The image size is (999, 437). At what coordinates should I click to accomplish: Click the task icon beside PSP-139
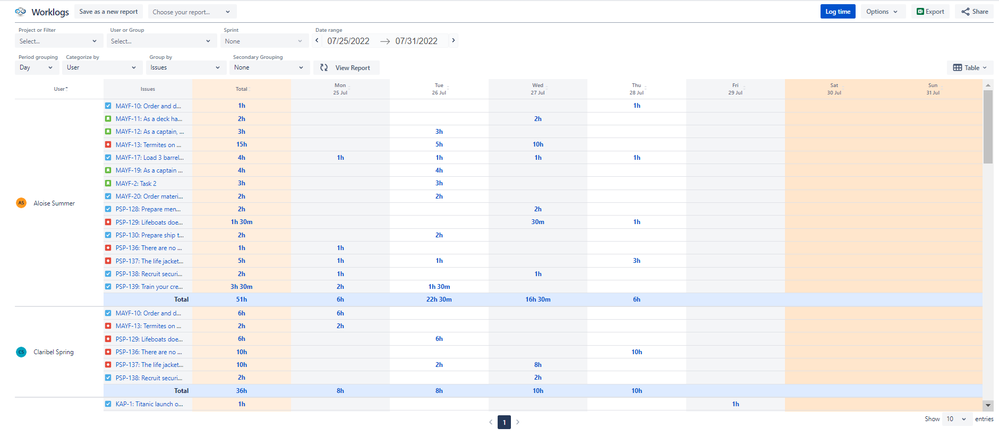[108, 287]
